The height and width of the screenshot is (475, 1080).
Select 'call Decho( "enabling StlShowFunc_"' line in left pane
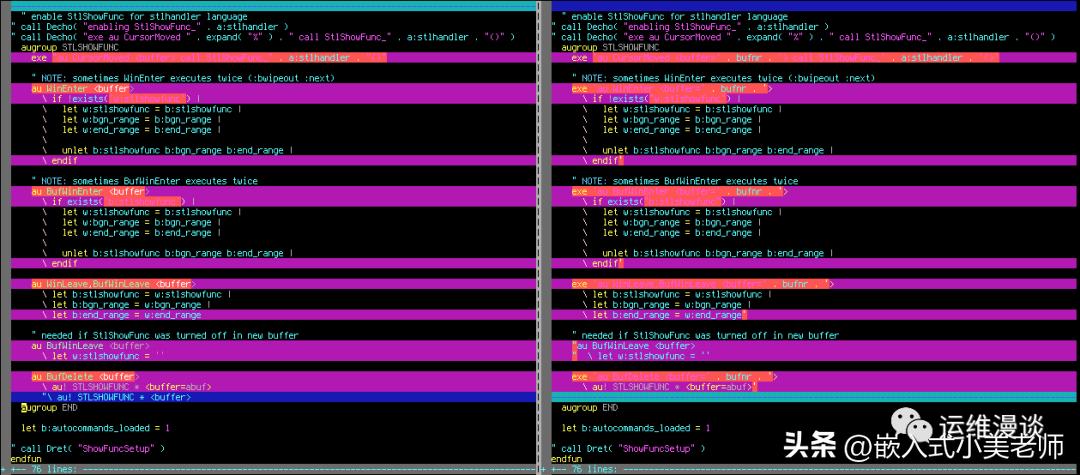pyautogui.click(x=149, y=27)
